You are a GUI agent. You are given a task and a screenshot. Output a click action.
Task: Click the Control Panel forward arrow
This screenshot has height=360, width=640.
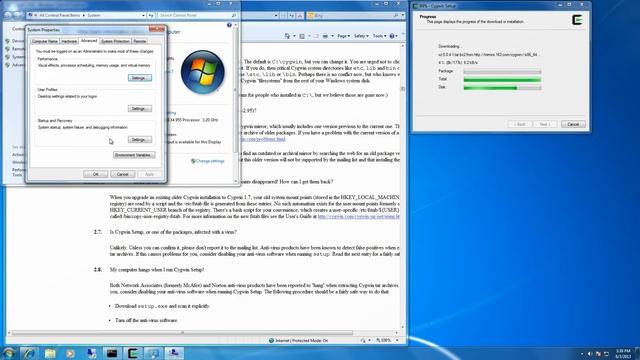pos(18,15)
